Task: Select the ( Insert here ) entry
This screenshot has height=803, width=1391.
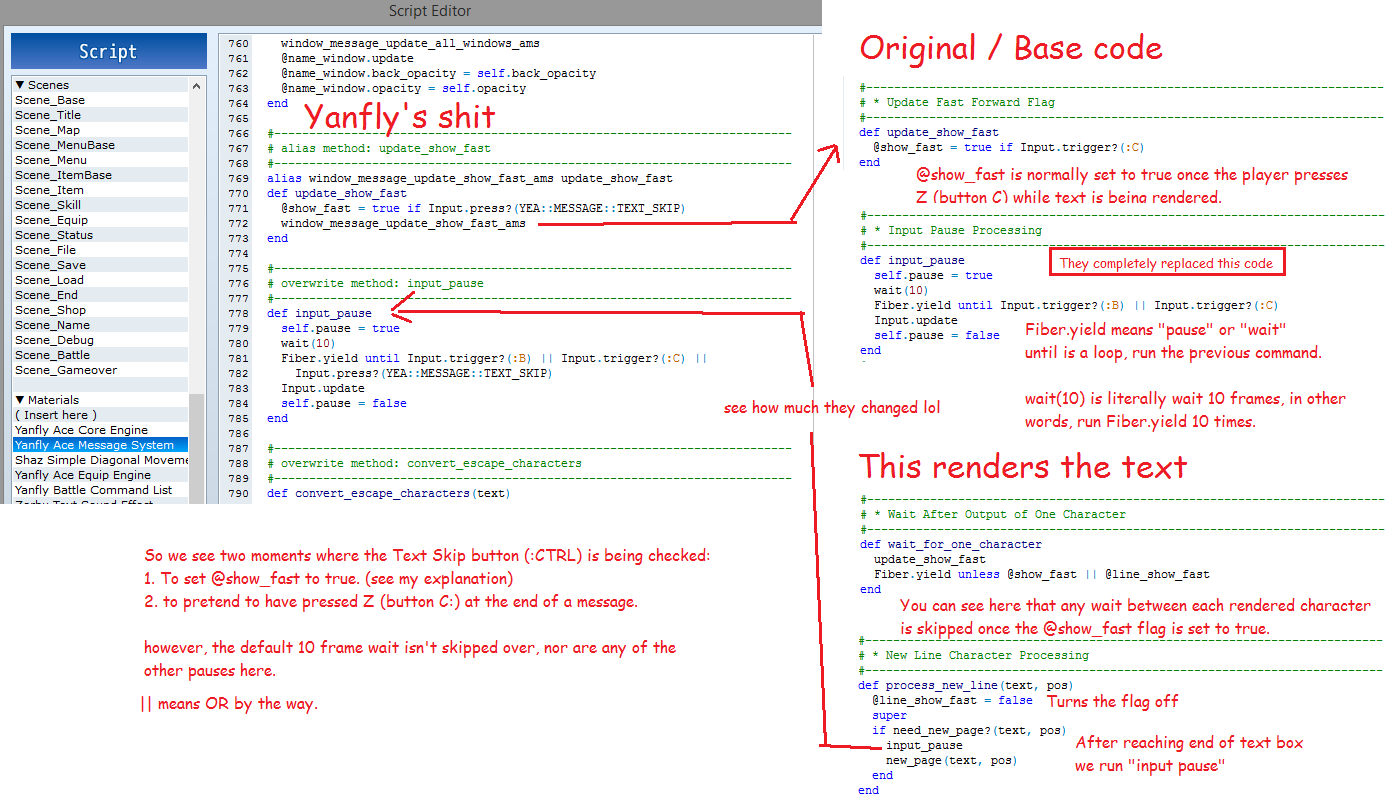Action: [x=100, y=415]
